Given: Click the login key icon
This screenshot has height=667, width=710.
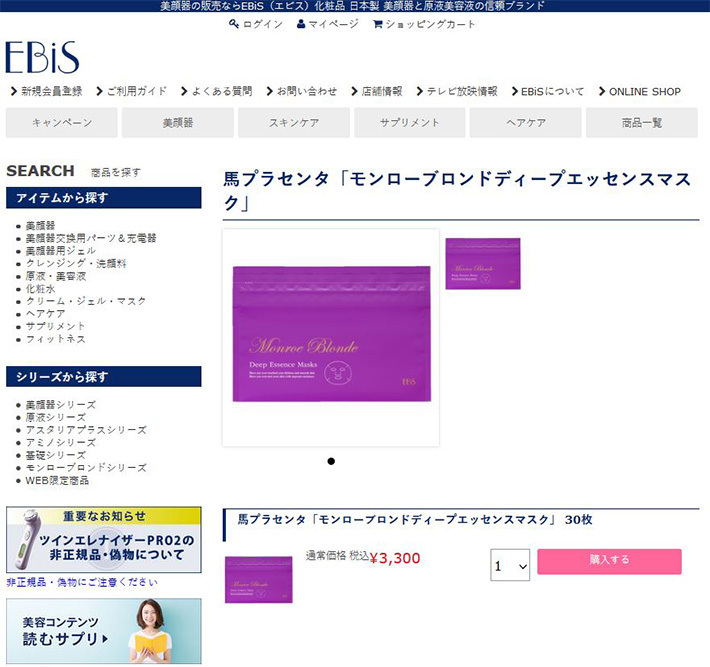Looking at the screenshot, I should coord(234,24).
